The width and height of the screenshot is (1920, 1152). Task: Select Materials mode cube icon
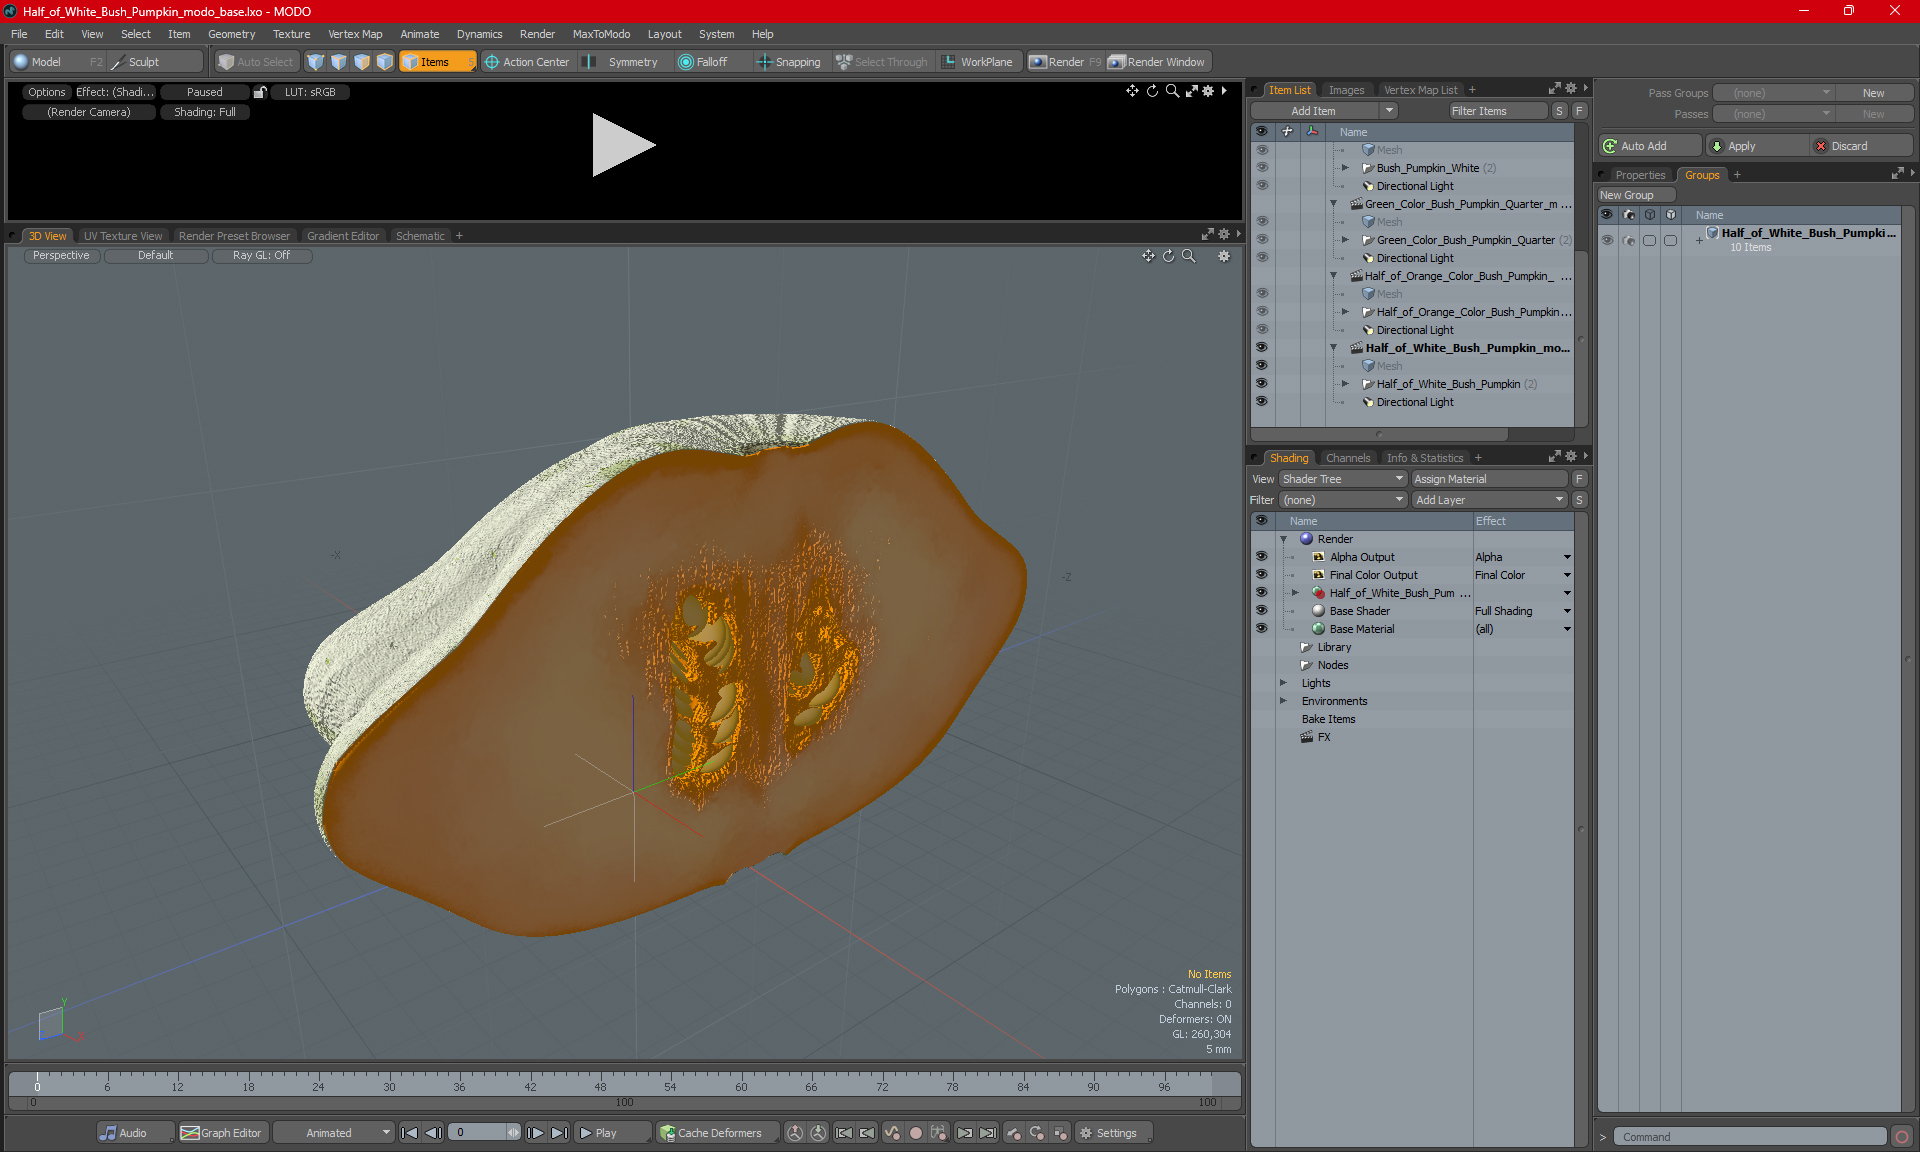[x=385, y=62]
